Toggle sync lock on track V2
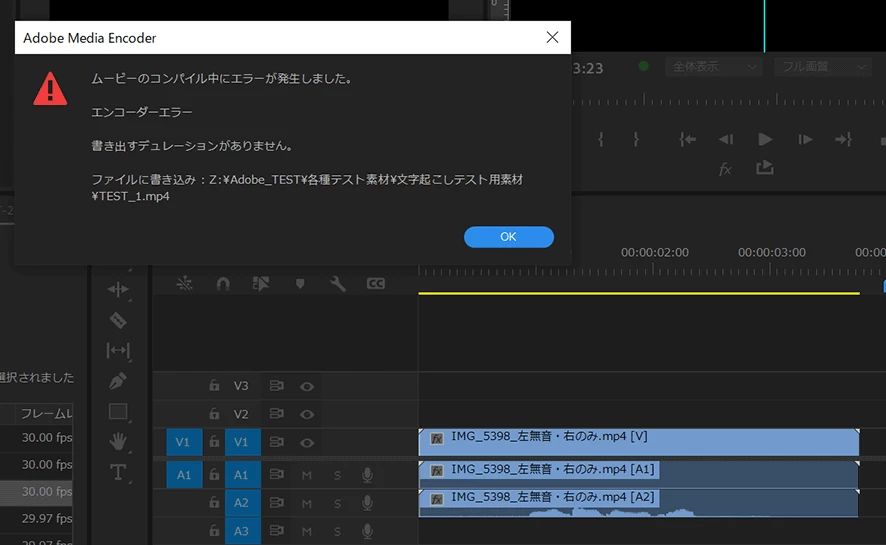 (x=276, y=414)
